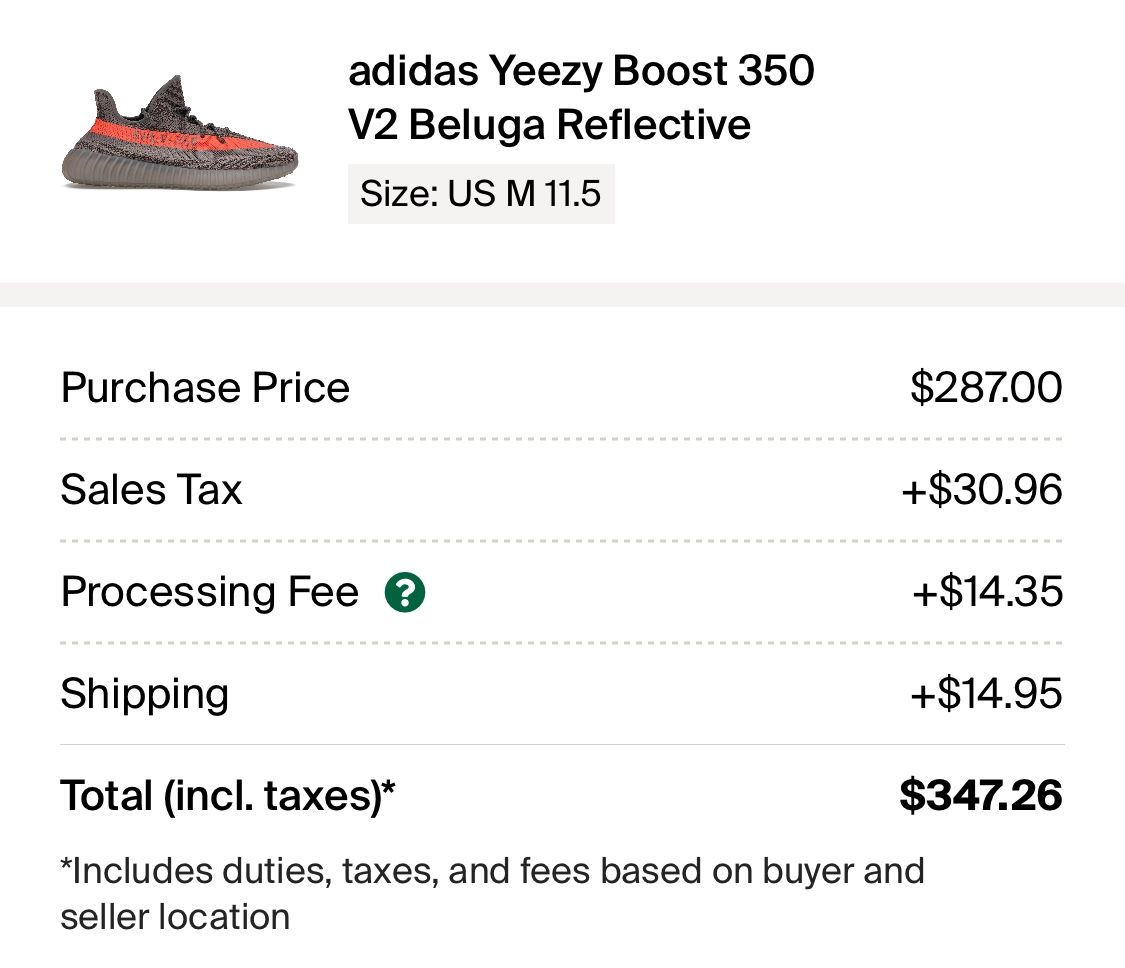Select the +$14.95 shipping amount
This screenshot has width=1125, height=968.
[986, 694]
